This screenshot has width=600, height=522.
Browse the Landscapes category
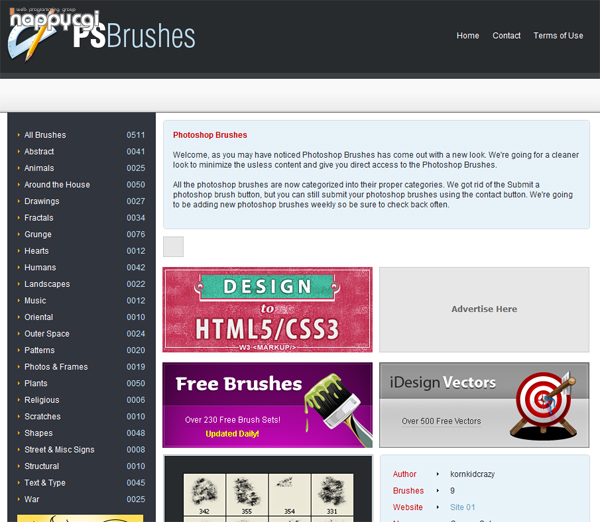[x=47, y=284]
